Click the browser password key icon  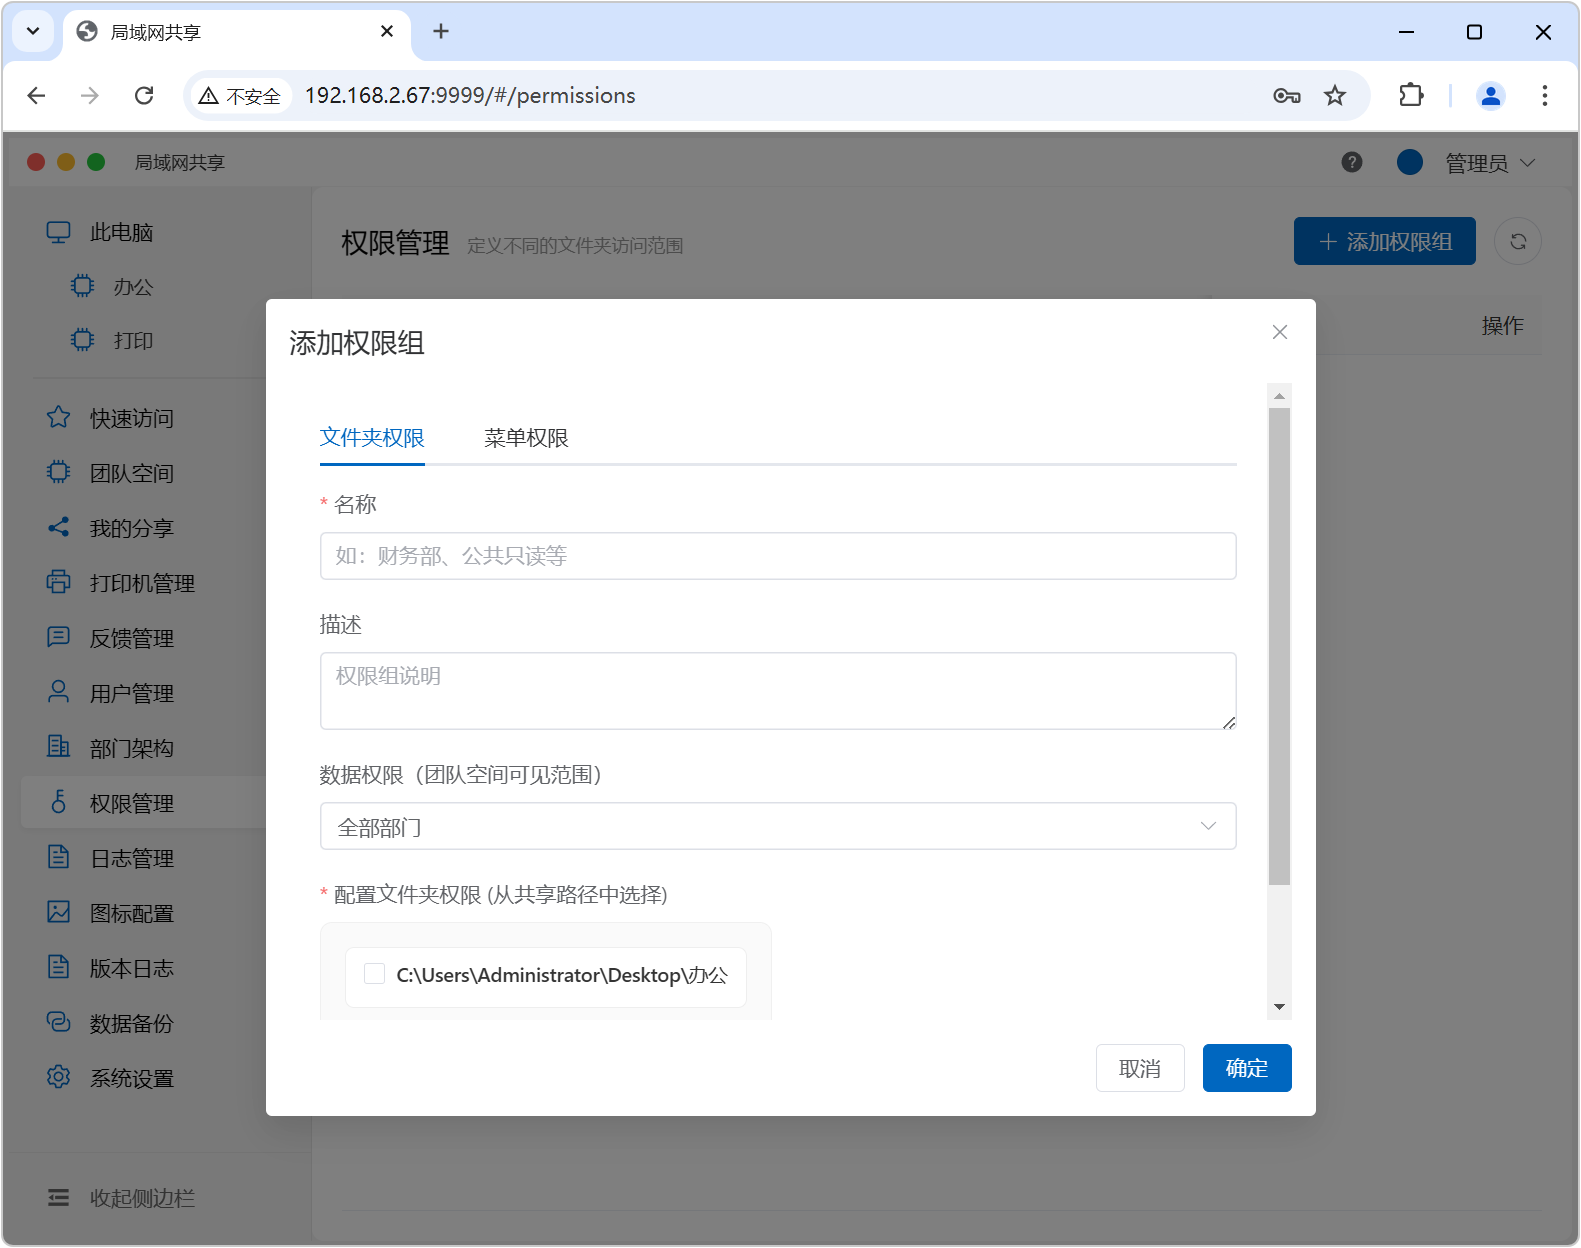[1287, 95]
